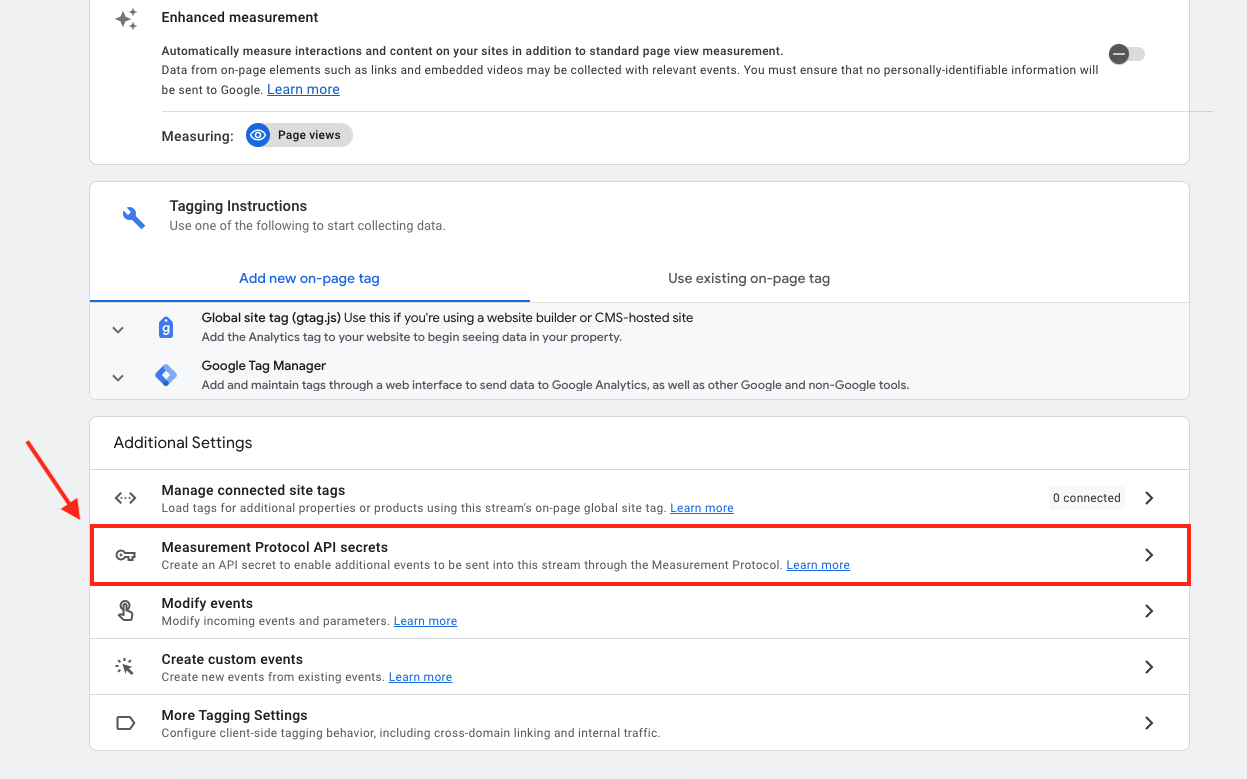Click the Global site tag icon
The width and height of the screenshot is (1247, 779).
click(x=166, y=327)
